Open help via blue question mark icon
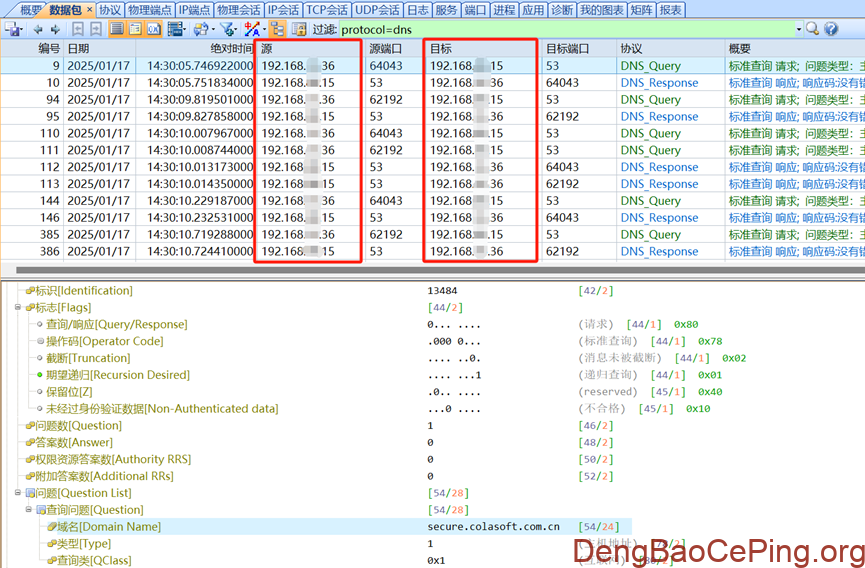The height and width of the screenshot is (568, 865). click(x=831, y=29)
